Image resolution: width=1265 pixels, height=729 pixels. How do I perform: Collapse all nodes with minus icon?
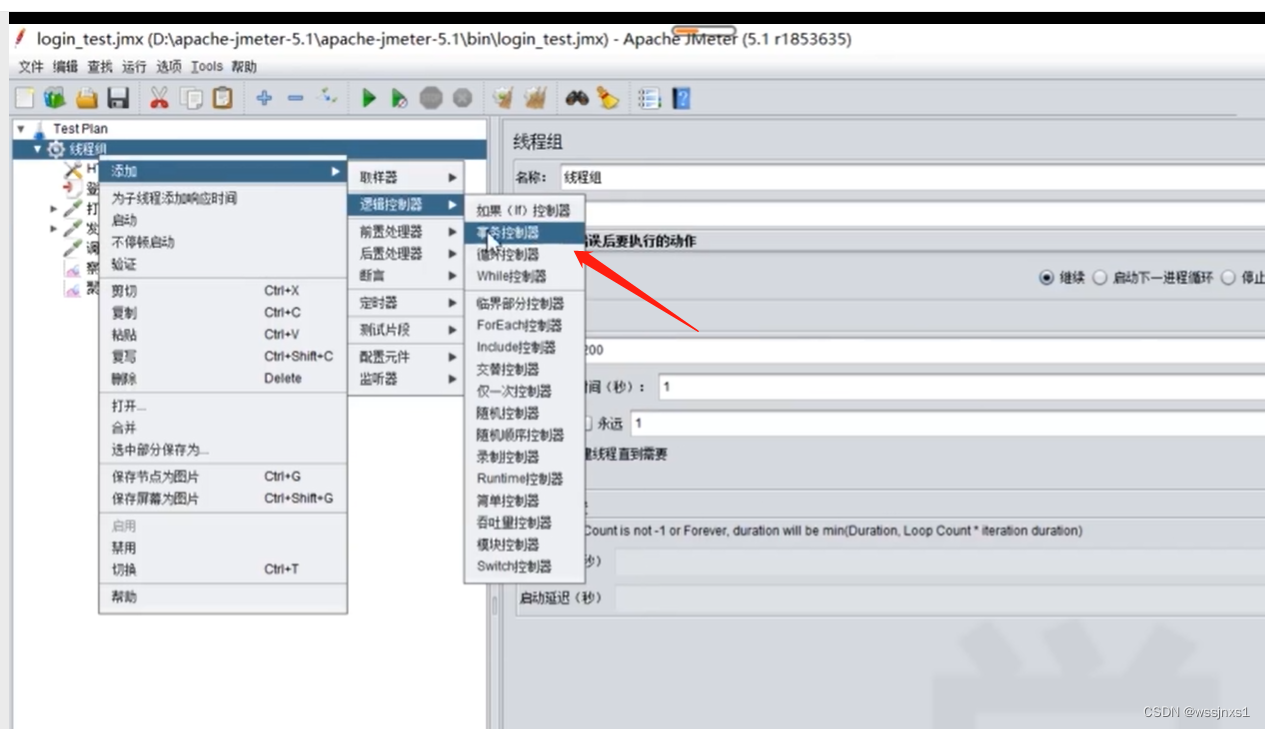(295, 98)
